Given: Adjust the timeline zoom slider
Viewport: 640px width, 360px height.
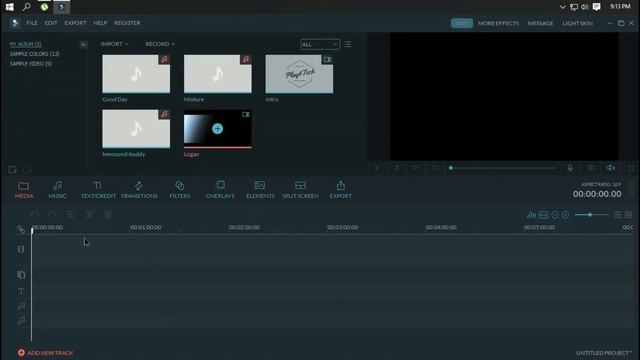Looking at the screenshot, I should pos(591,215).
